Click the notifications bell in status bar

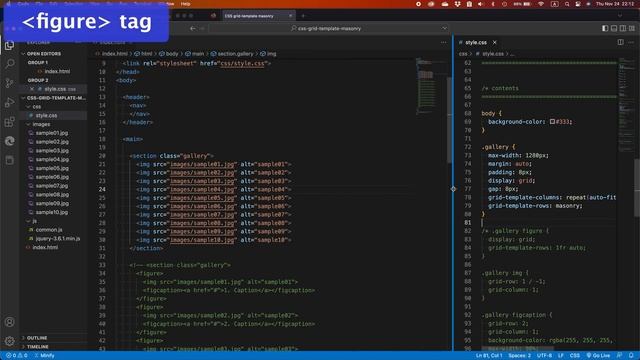pyautogui.click(x=631, y=356)
